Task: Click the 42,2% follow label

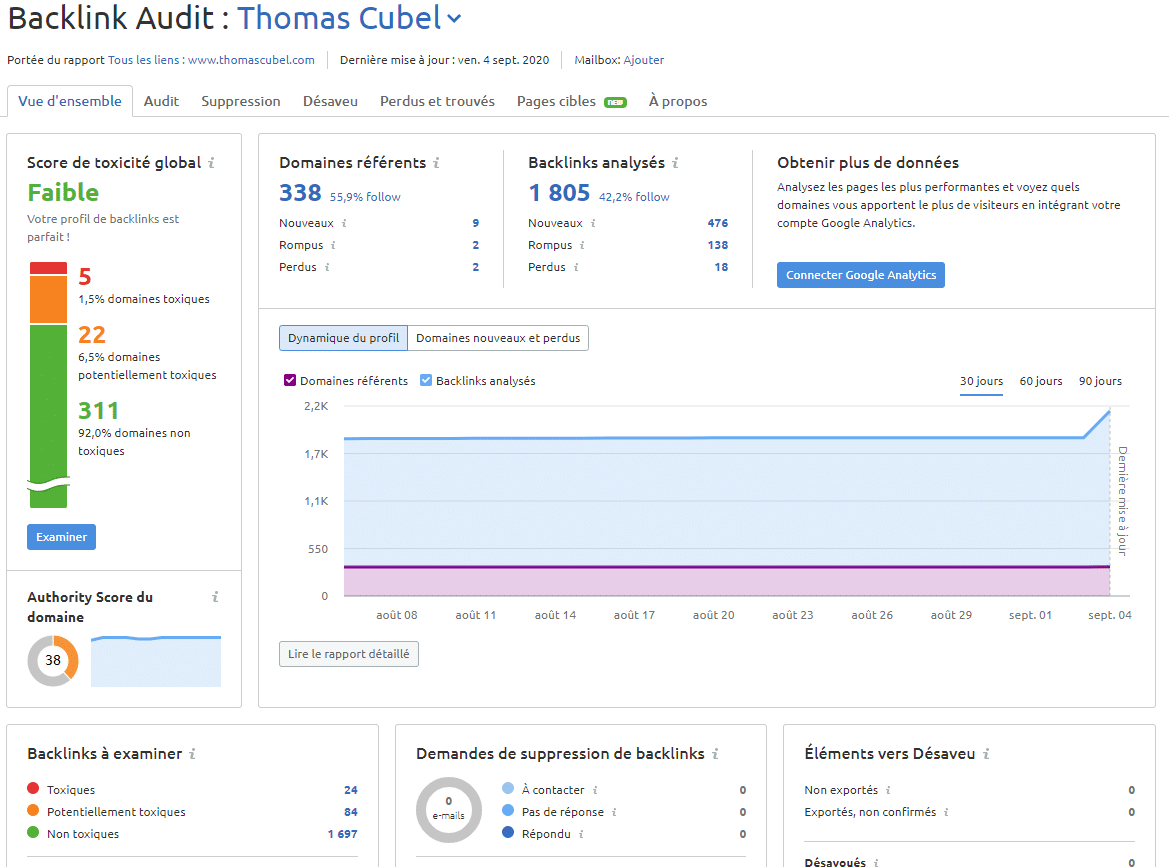Action: [x=634, y=197]
